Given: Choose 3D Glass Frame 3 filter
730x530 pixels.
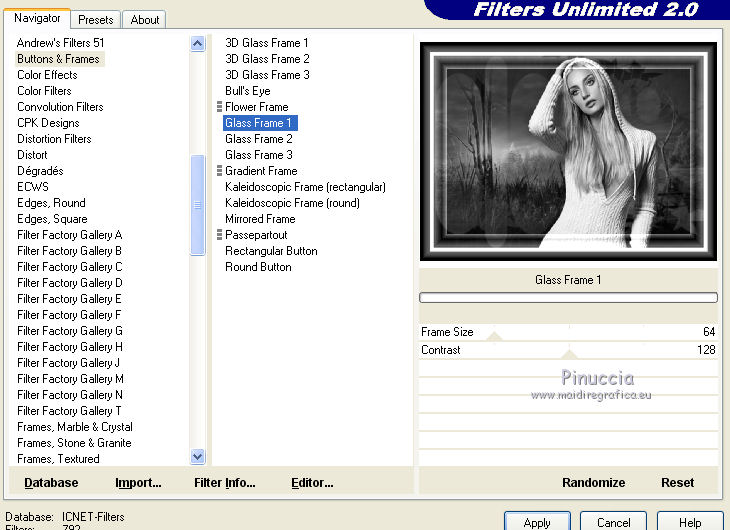Looking at the screenshot, I should (x=267, y=75).
